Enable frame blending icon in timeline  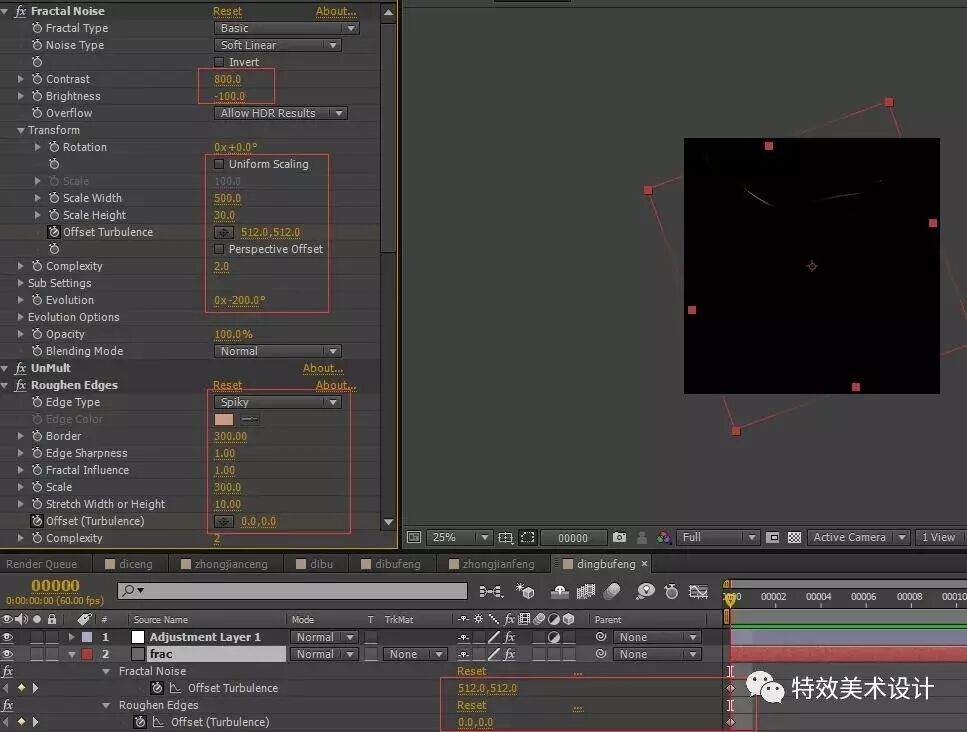click(x=585, y=592)
